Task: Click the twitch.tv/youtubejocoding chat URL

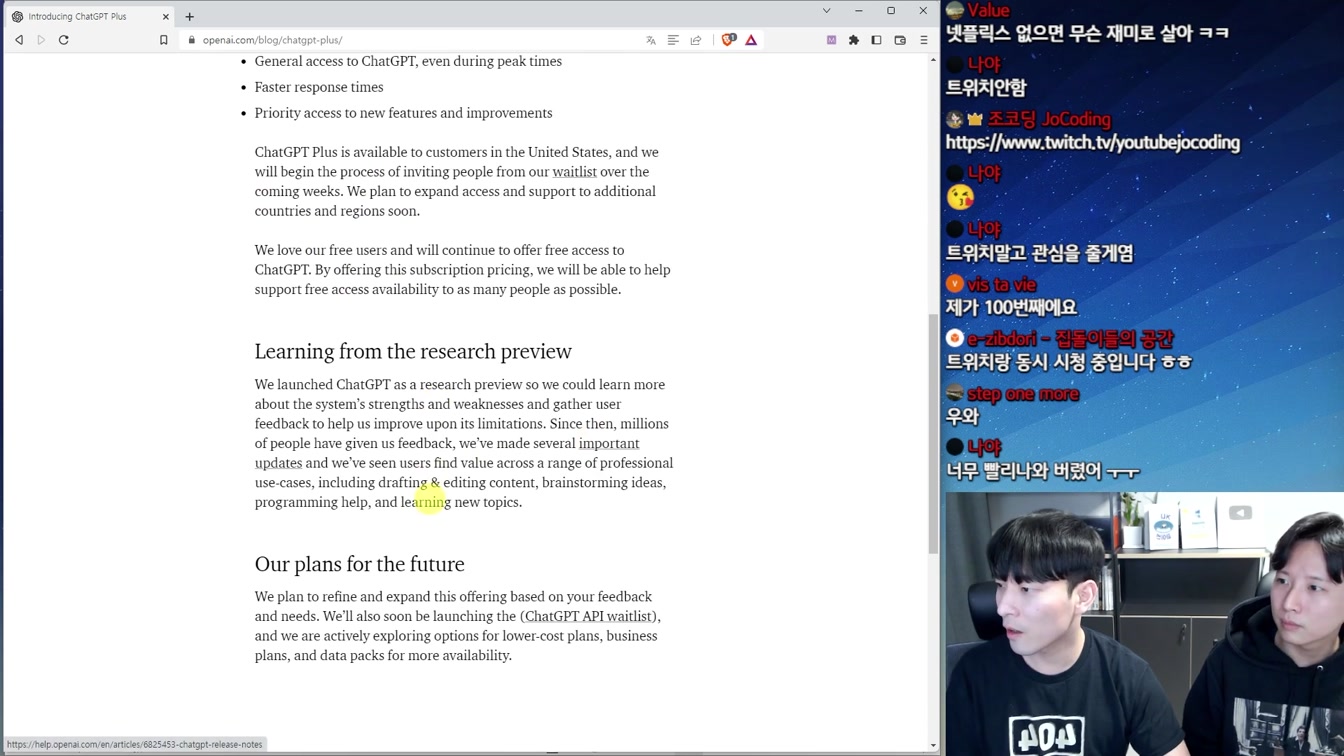Action: (x=1093, y=143)
